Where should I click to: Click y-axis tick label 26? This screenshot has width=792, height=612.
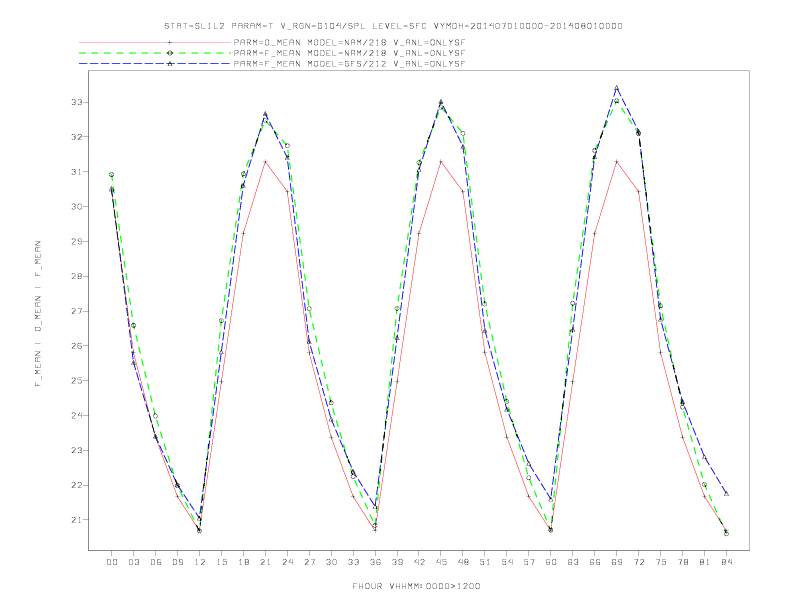(77, 346)
